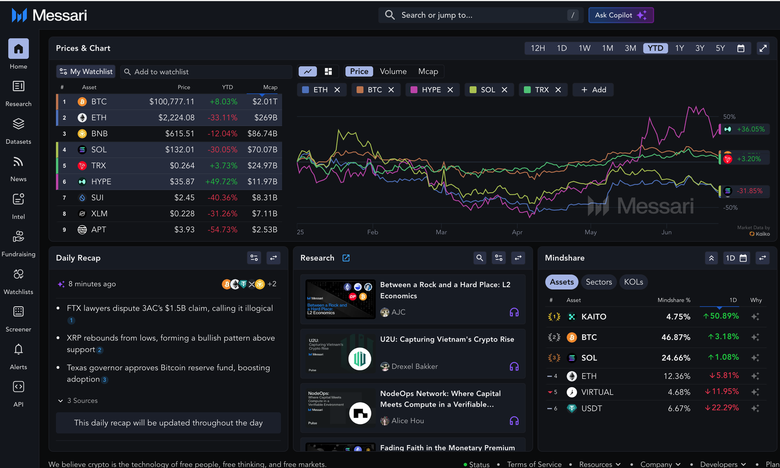Remove TRX from the chart
The width and height of the screenshot is (780, 468).
tap(558, 90)
